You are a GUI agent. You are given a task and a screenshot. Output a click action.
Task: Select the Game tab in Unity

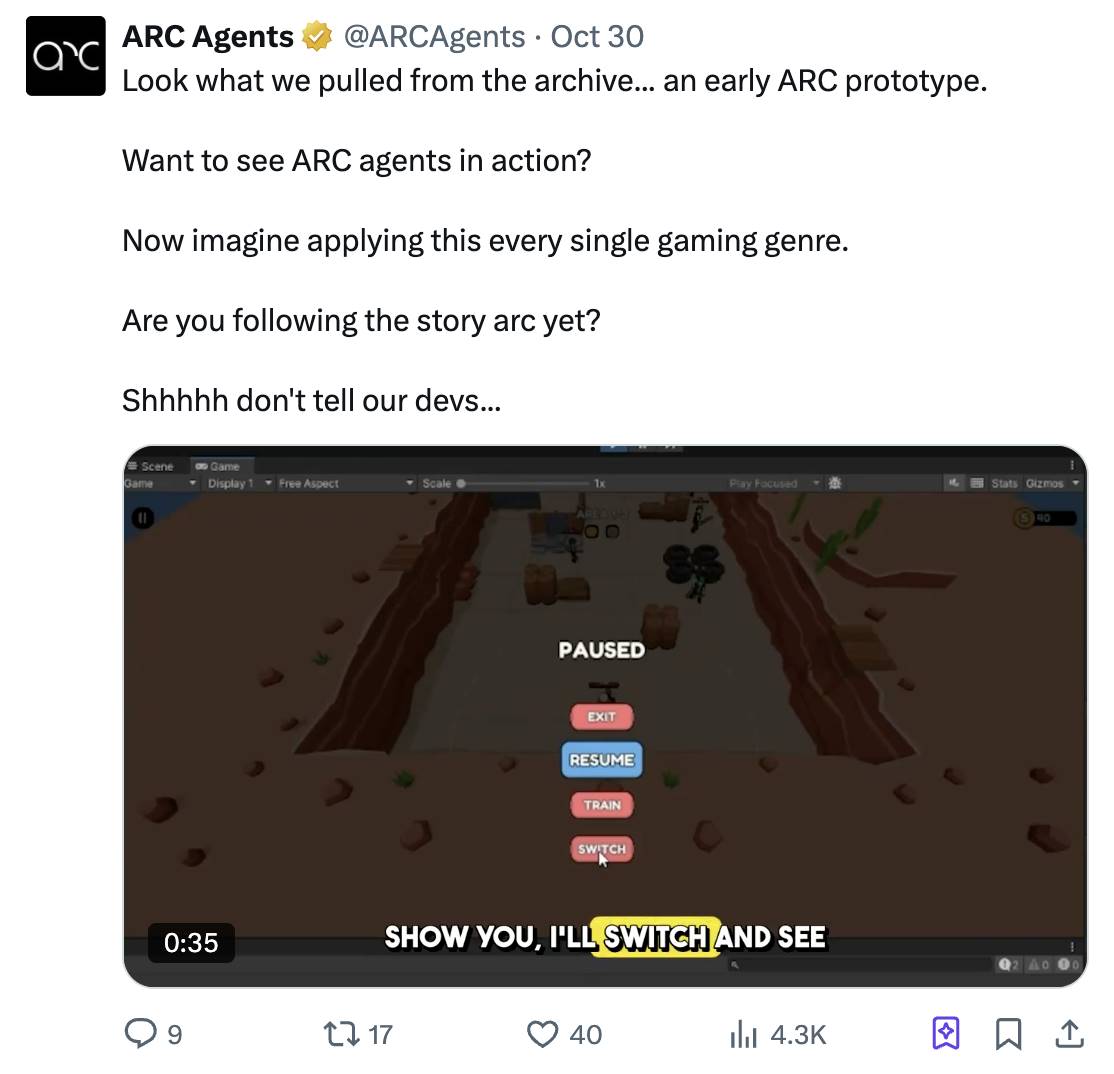pyautogui.click(x=218, y=466)
